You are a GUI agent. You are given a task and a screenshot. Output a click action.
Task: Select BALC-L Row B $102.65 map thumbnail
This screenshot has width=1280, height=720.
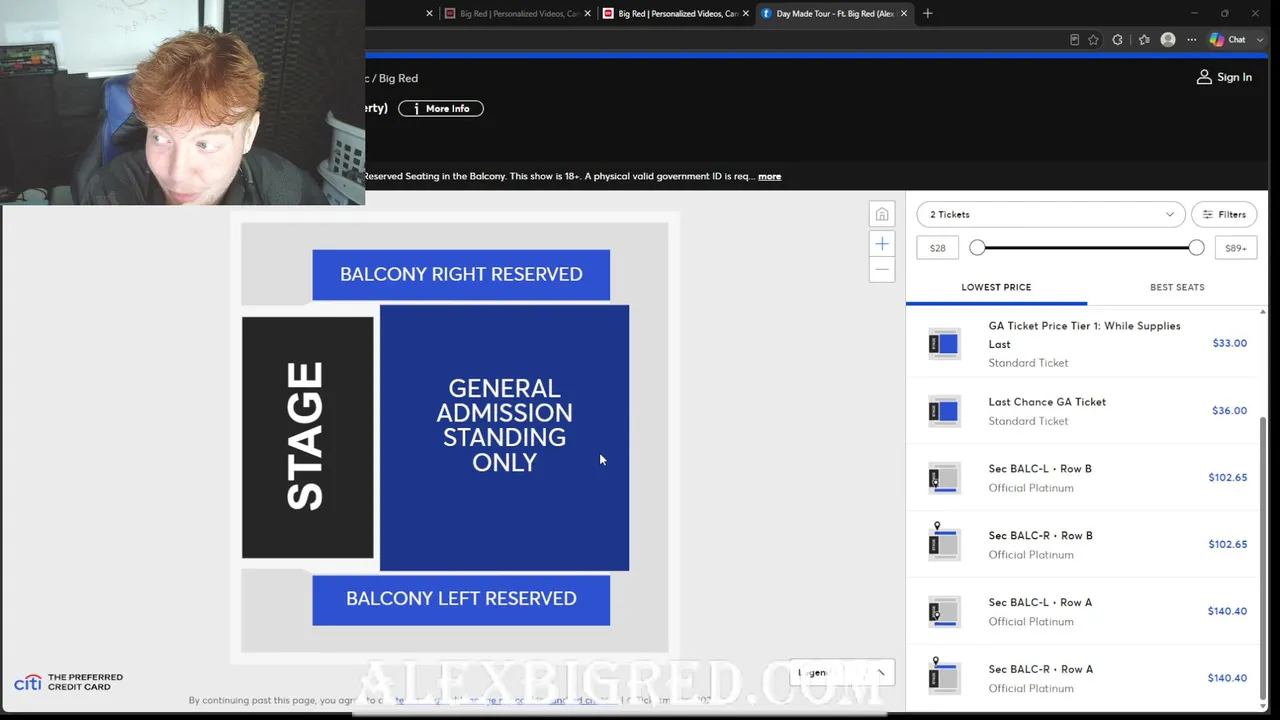click(943, 478)
